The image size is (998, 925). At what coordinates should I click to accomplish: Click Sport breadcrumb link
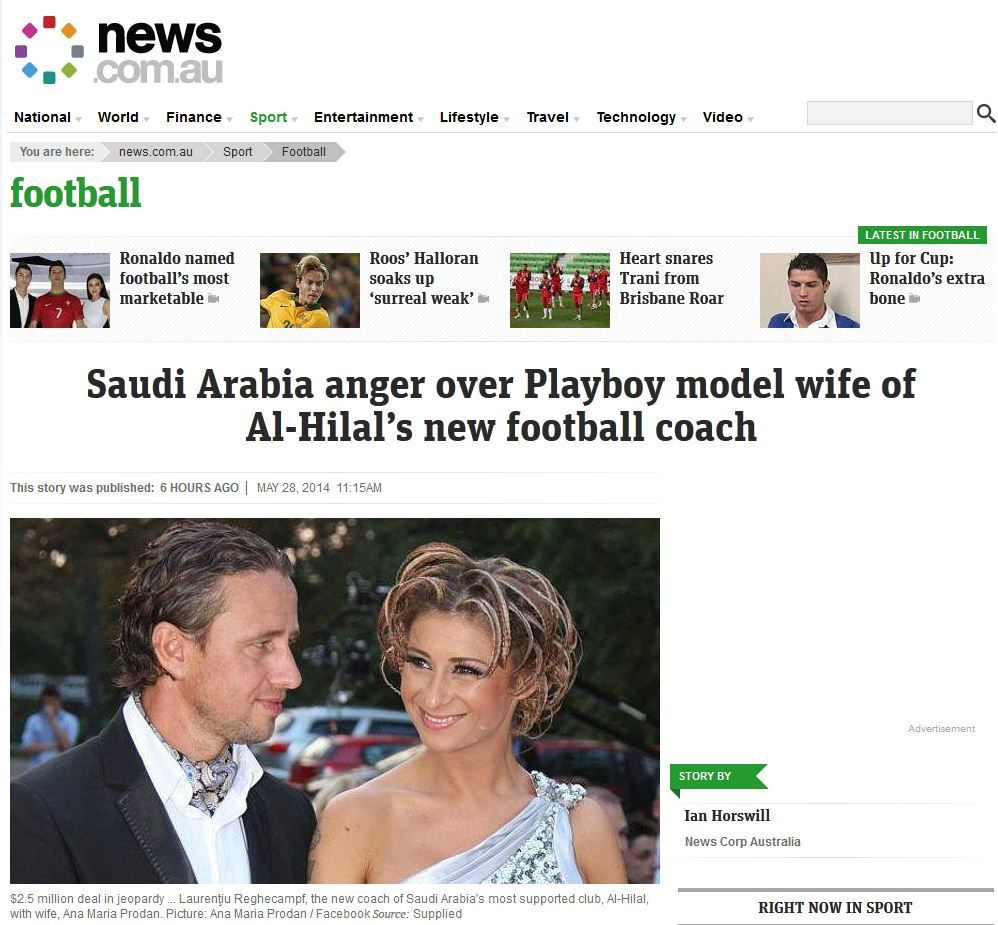tap(237, 152)
